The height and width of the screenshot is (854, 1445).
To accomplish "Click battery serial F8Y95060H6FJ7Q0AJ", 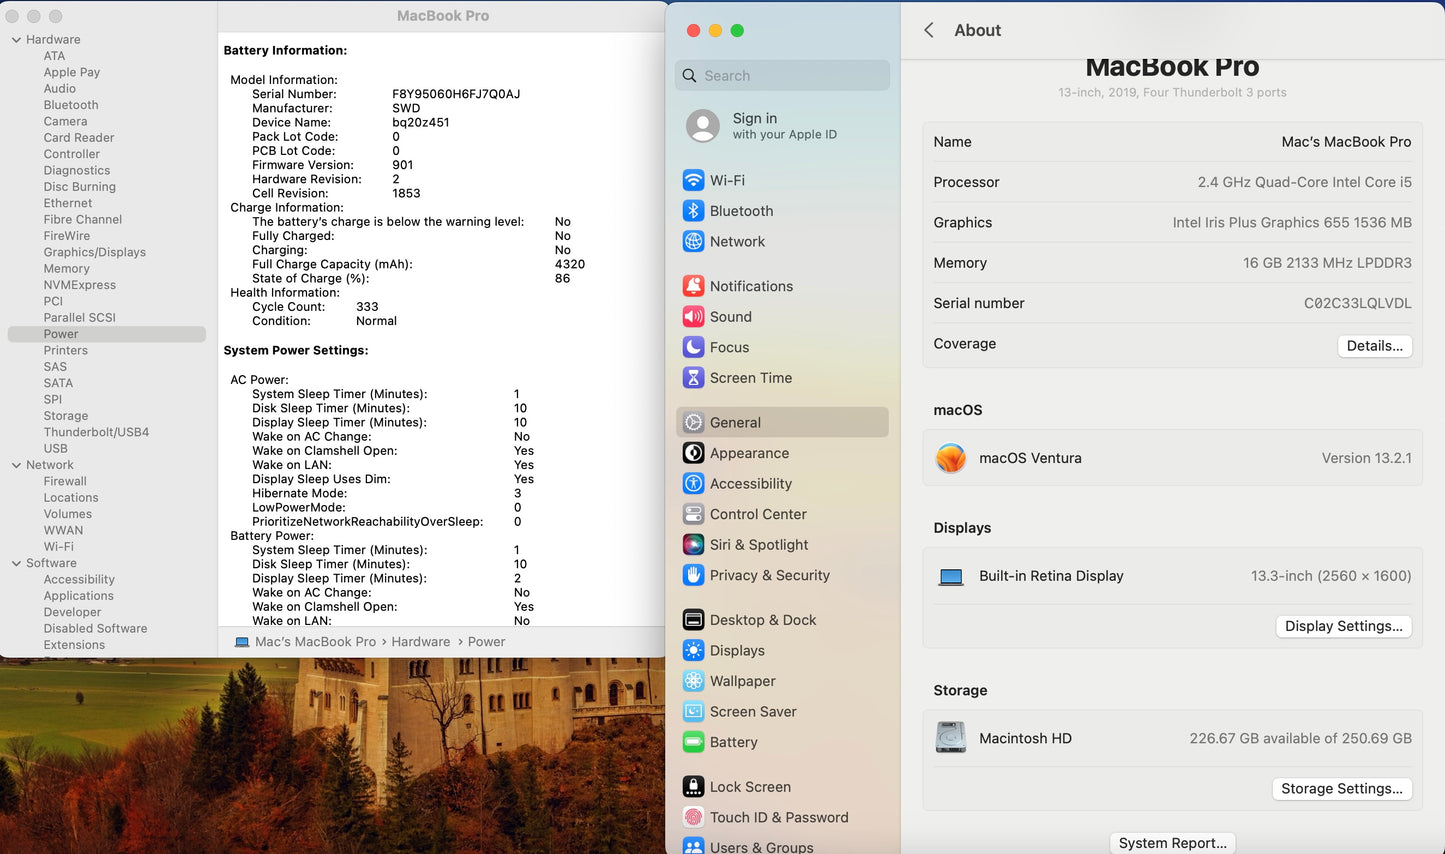I will click(456, 94).
